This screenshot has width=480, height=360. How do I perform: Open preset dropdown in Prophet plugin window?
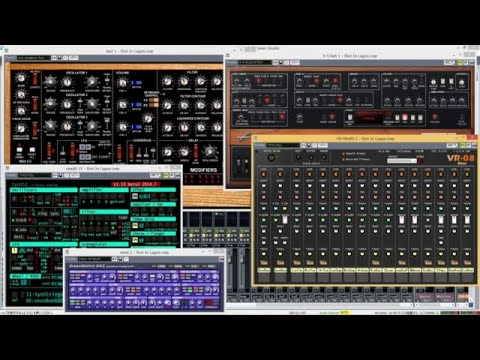coord(255,62)
